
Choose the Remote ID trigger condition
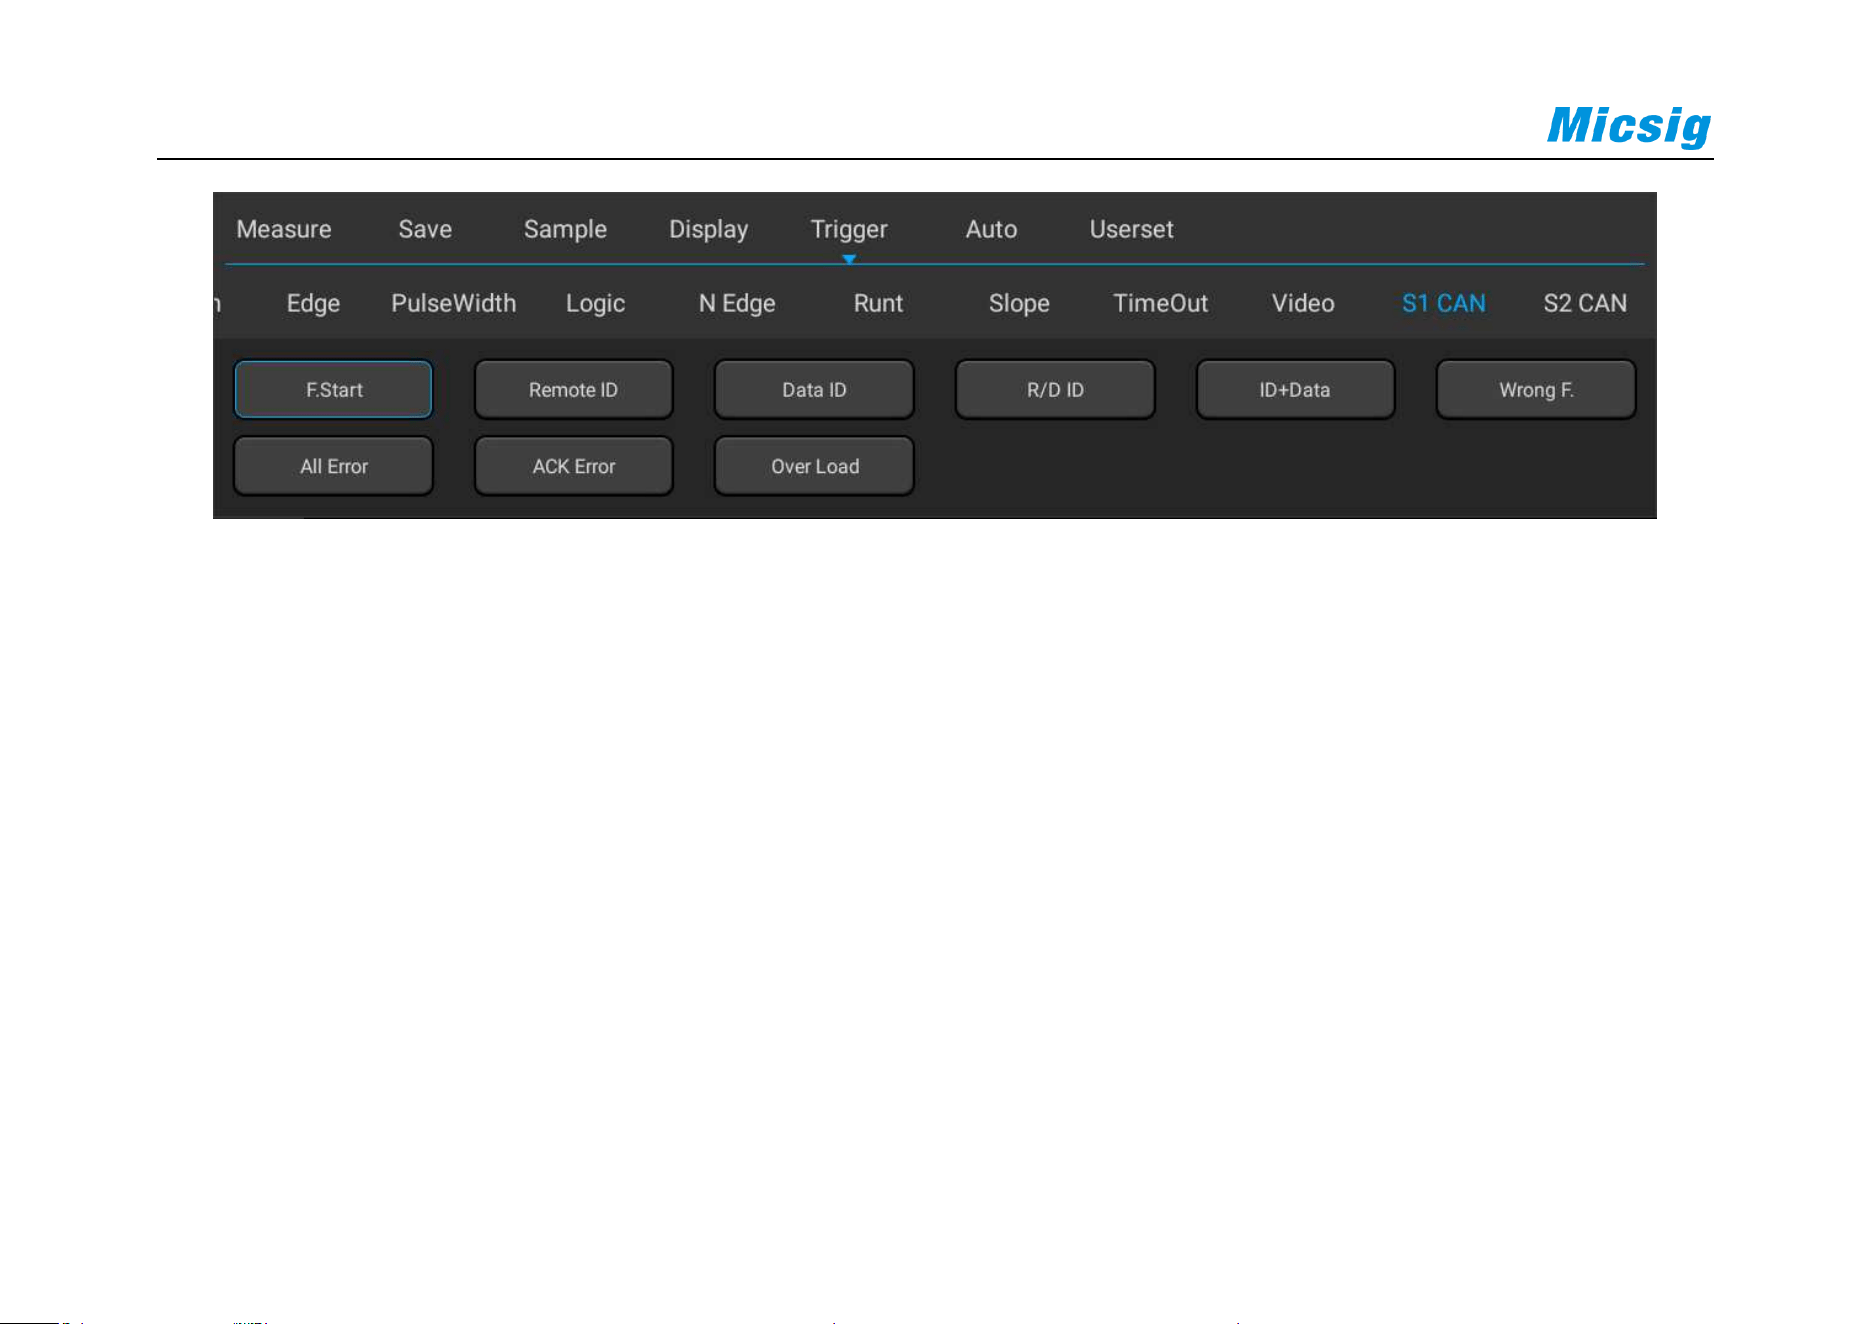pos(573,389)
